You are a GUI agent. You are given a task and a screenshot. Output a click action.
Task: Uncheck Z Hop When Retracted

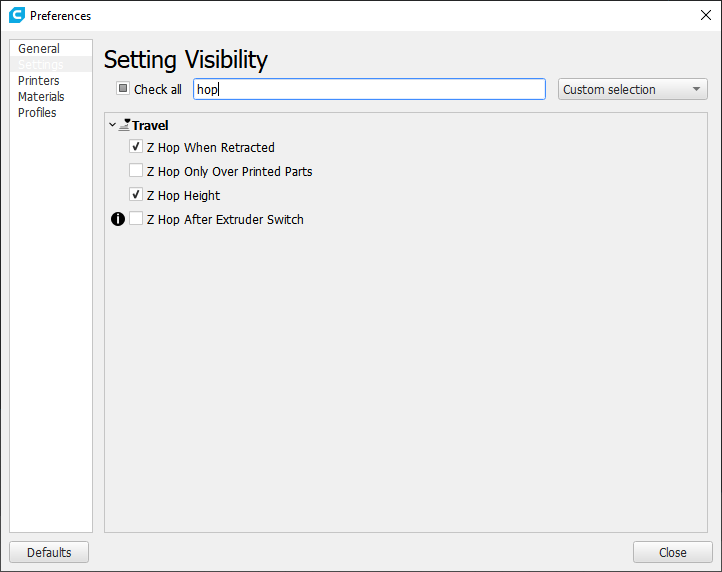136,147
